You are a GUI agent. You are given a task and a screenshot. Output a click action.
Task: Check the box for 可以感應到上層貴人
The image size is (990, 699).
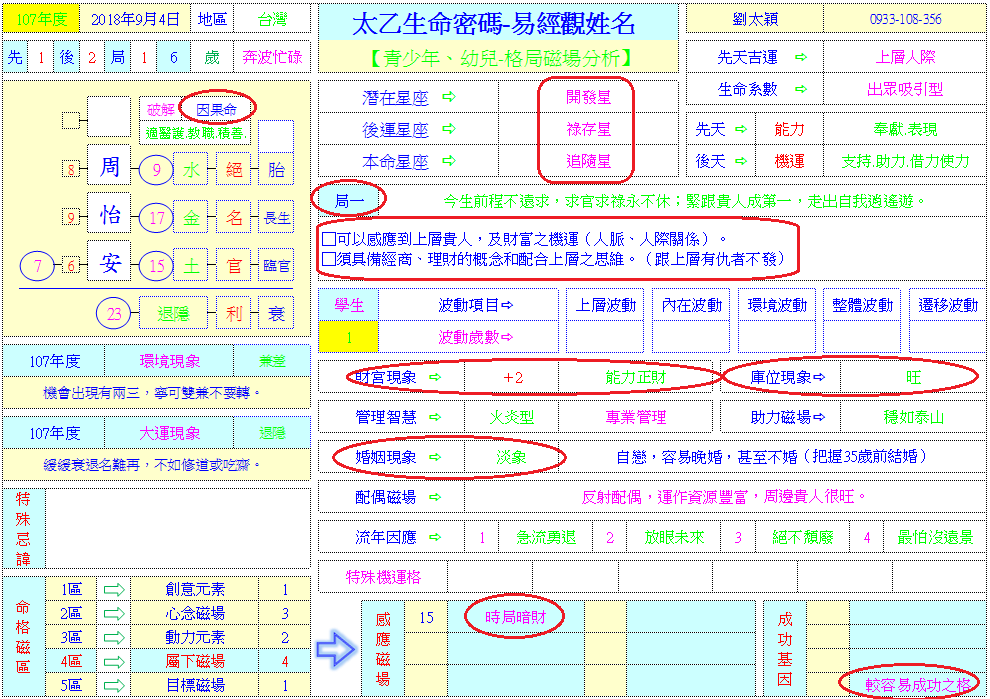pyautogui.click(x=329, y=239)
